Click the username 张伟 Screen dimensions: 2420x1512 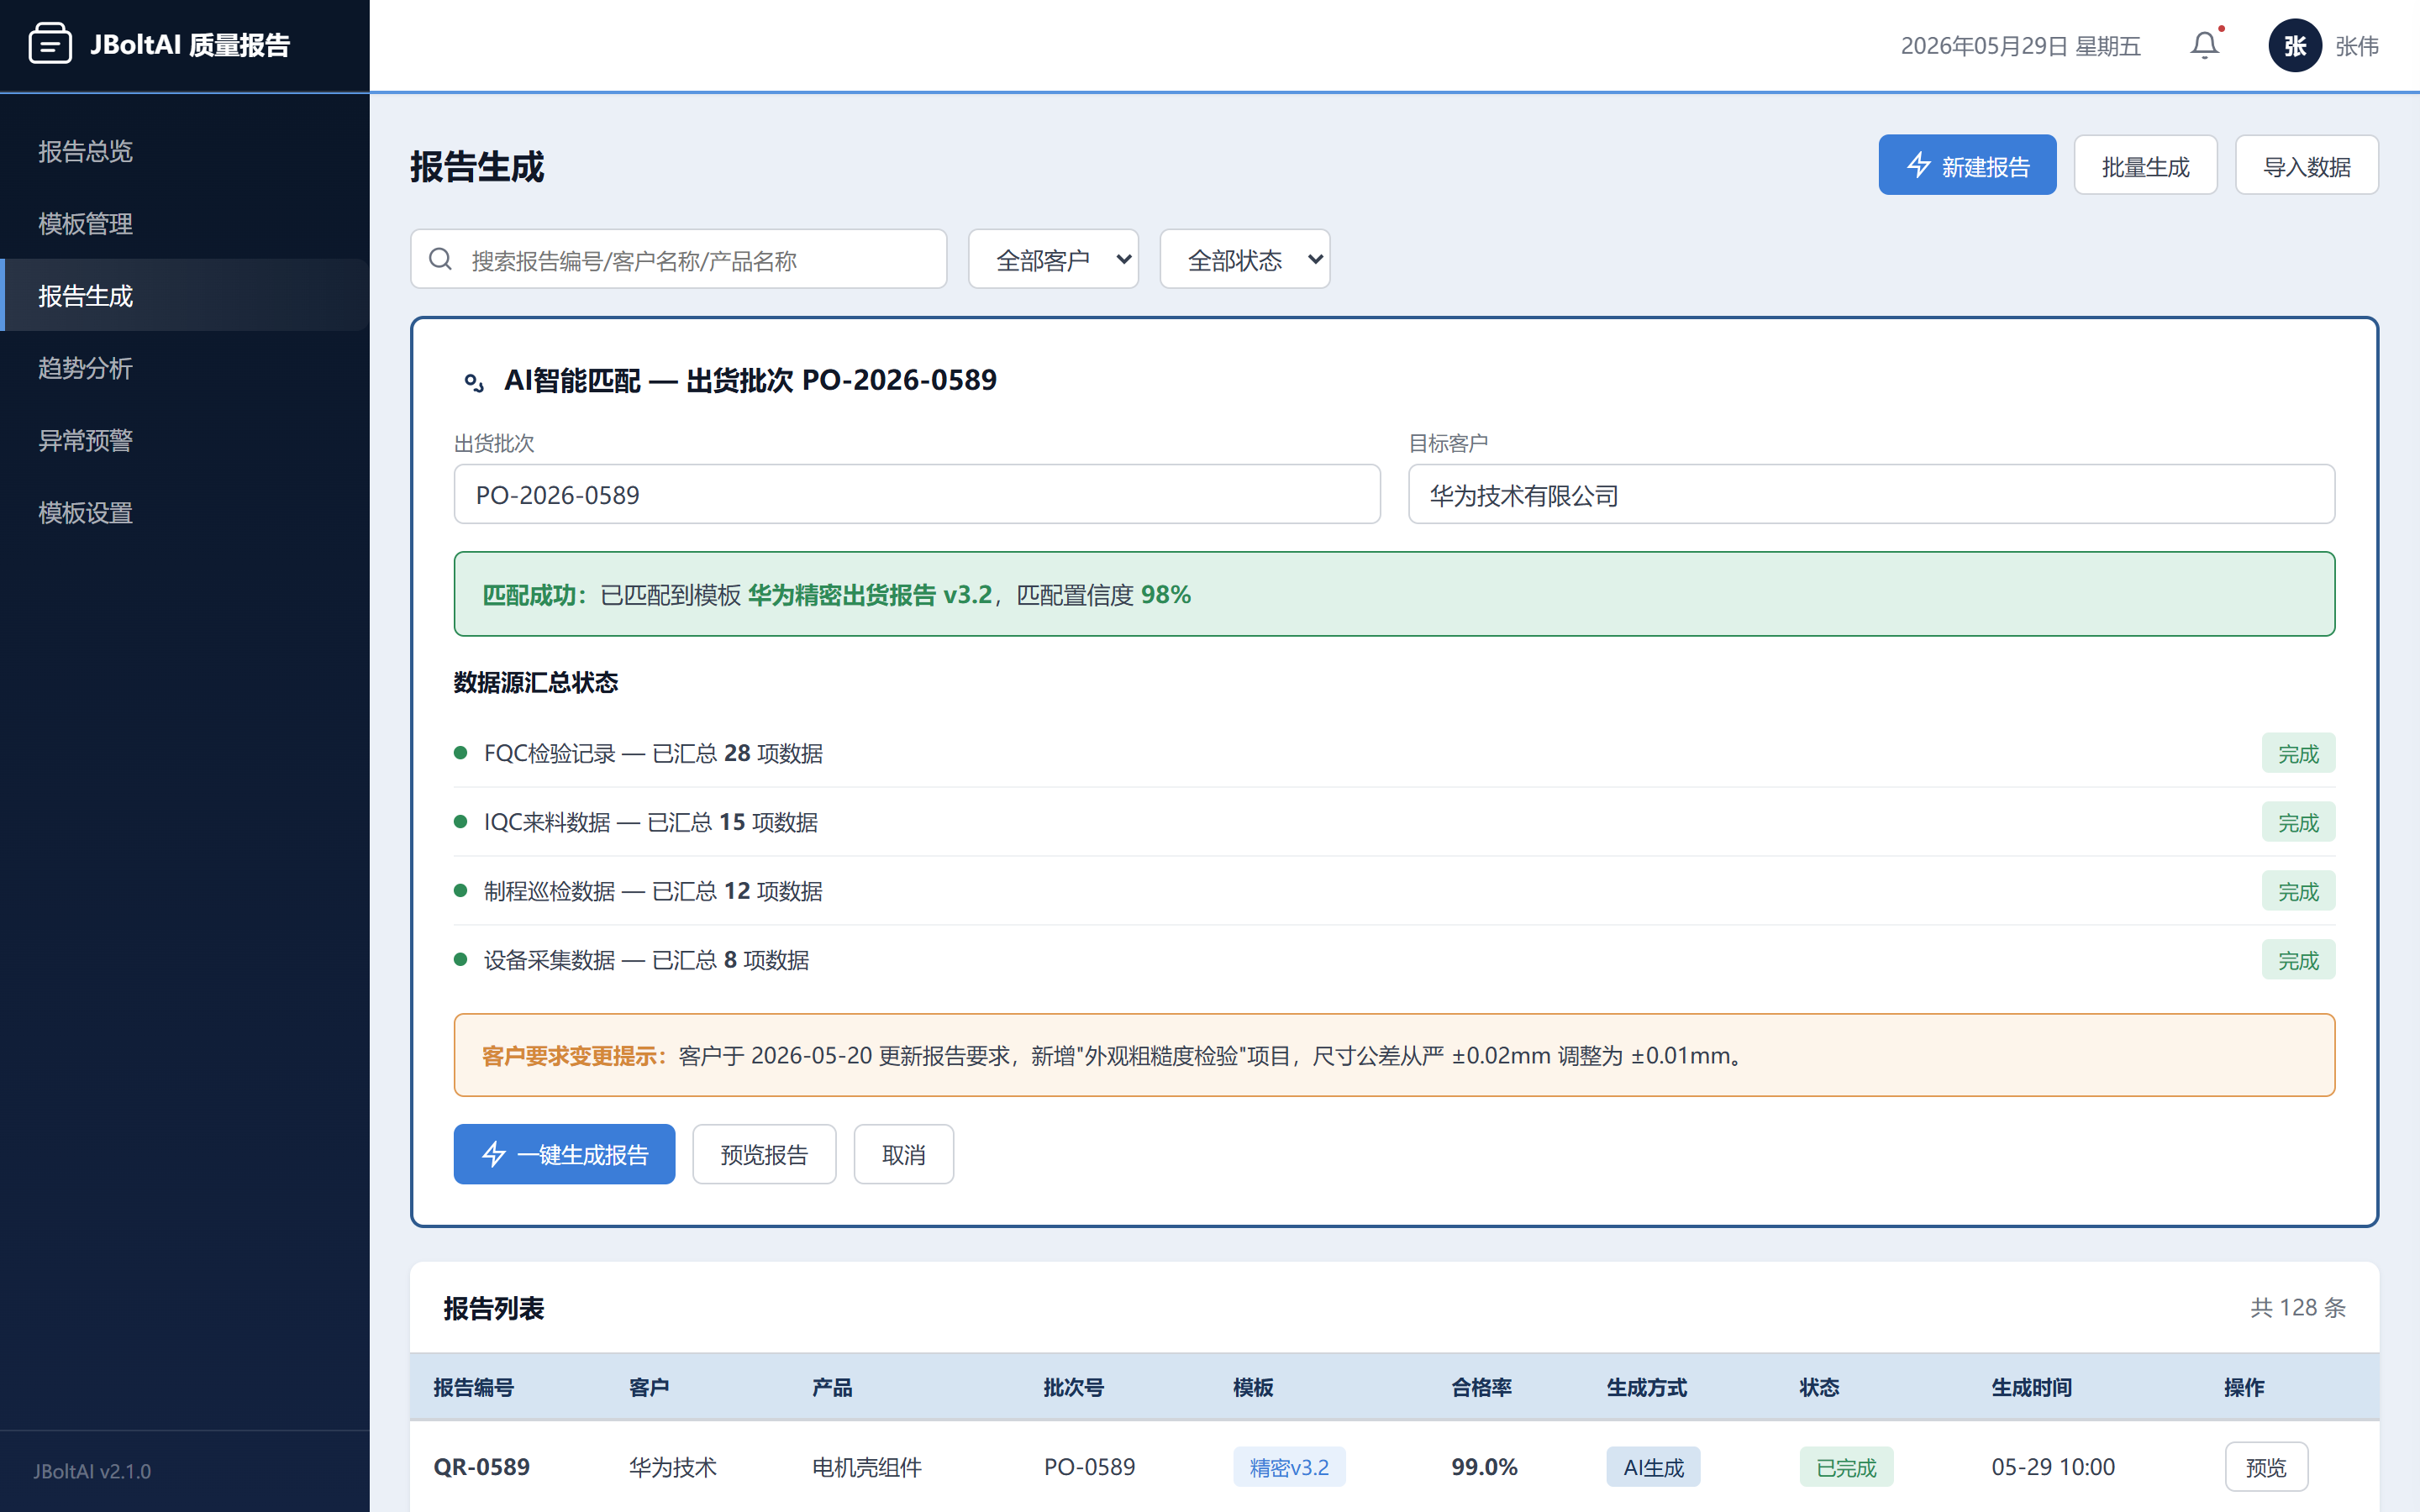2357,46
